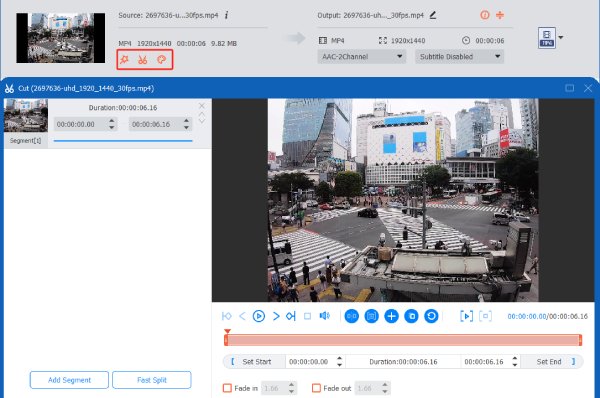Click the scissors cut icon under source info
This screenshot has height=398, width=600.
coord(143,60)
